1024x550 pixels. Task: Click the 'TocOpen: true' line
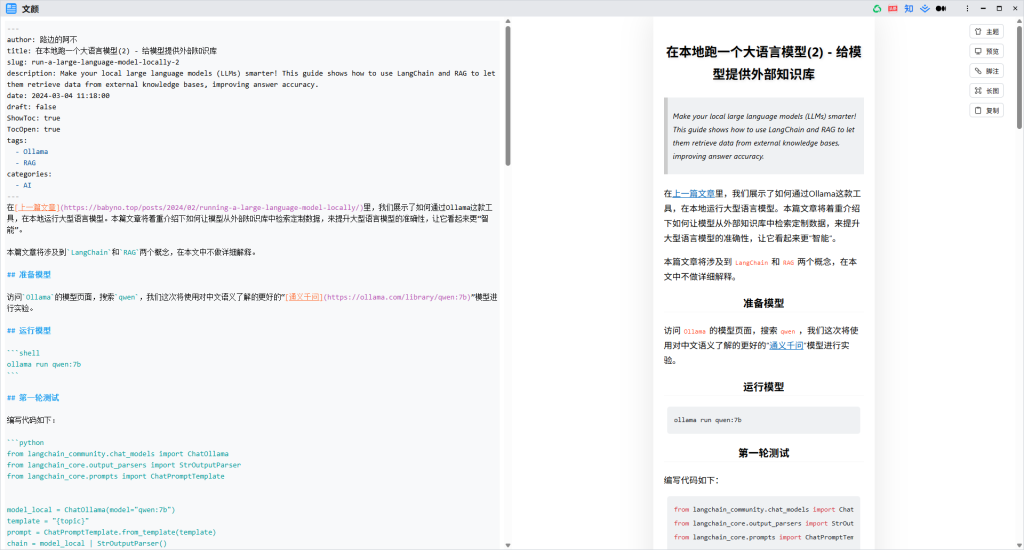pyautogui.click(x=33, y=129)
